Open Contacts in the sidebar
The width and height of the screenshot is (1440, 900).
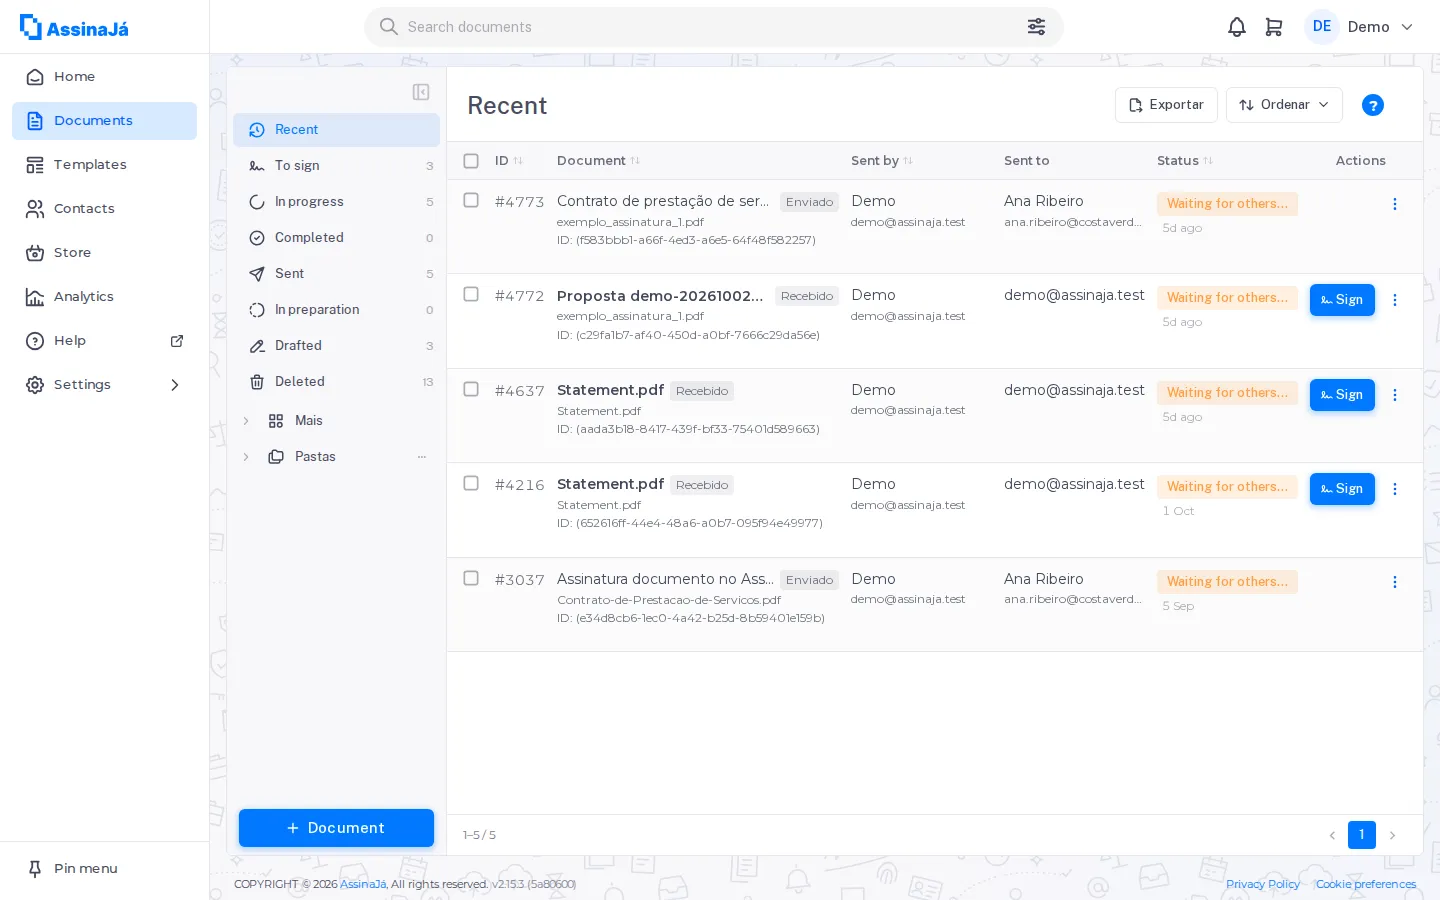pos(104,209)
